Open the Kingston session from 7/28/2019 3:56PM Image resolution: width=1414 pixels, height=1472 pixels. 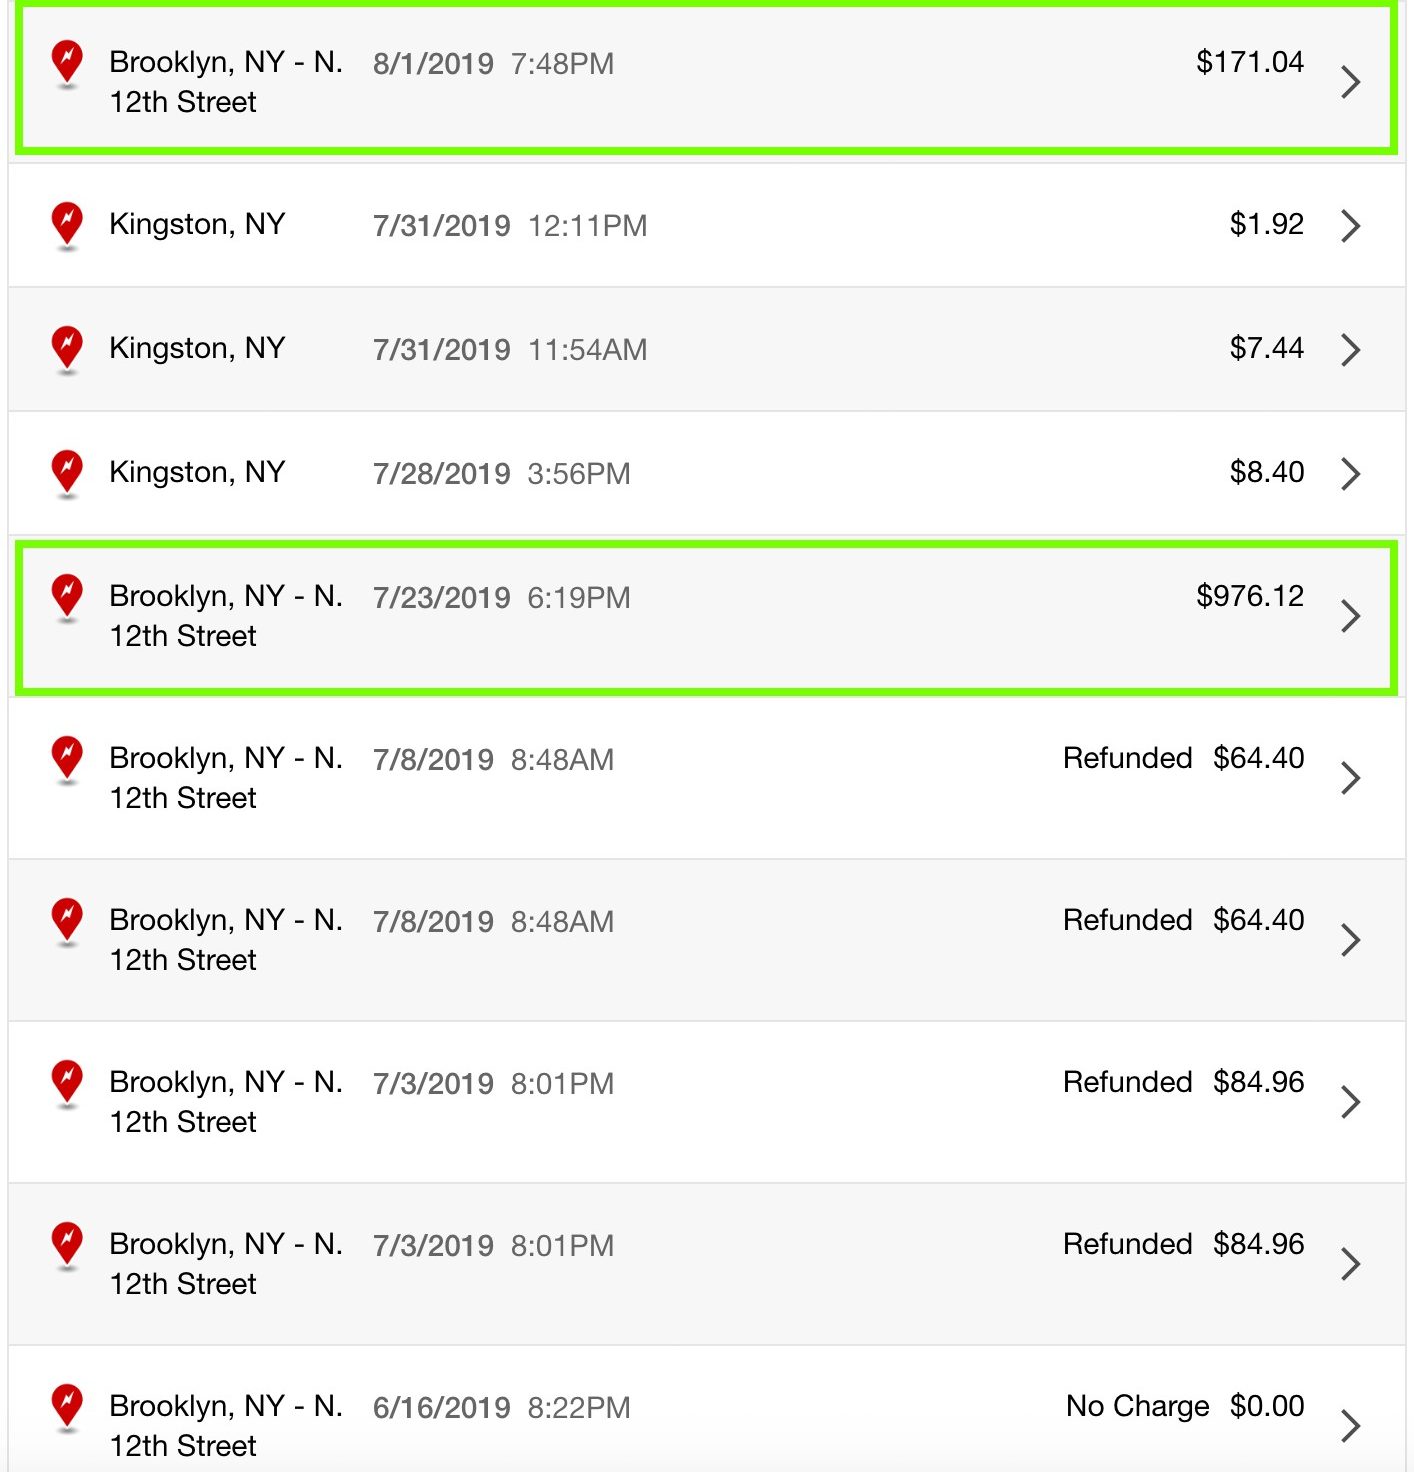coord(706,474)
